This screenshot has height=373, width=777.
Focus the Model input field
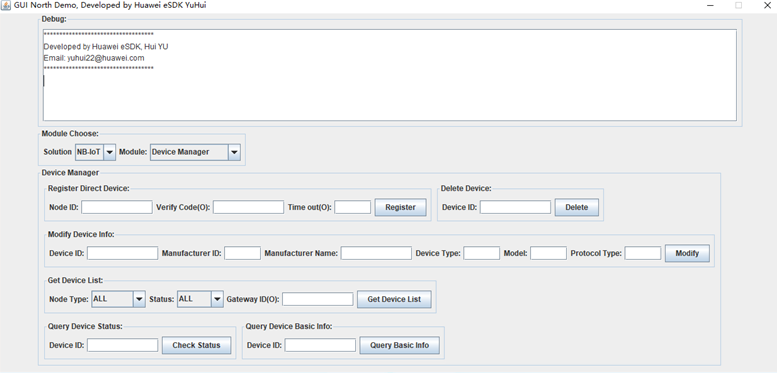point(548,253)
